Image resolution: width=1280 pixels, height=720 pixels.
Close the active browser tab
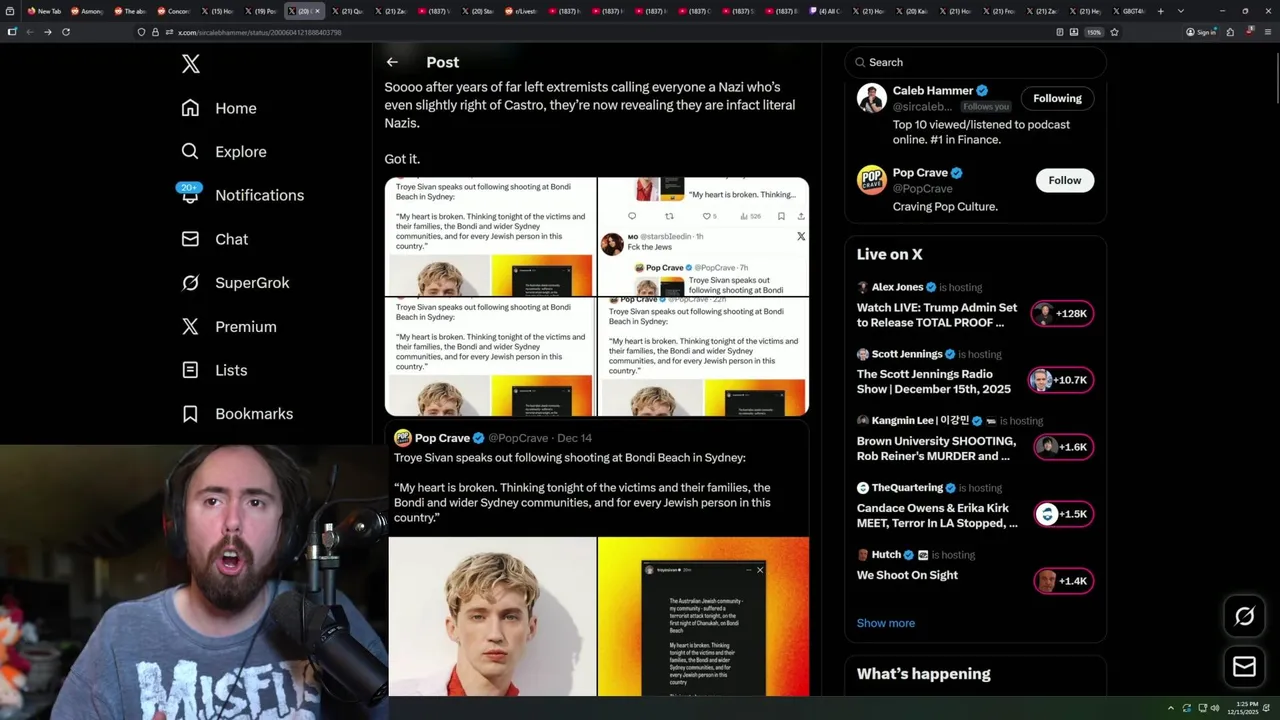coord(317,11)
